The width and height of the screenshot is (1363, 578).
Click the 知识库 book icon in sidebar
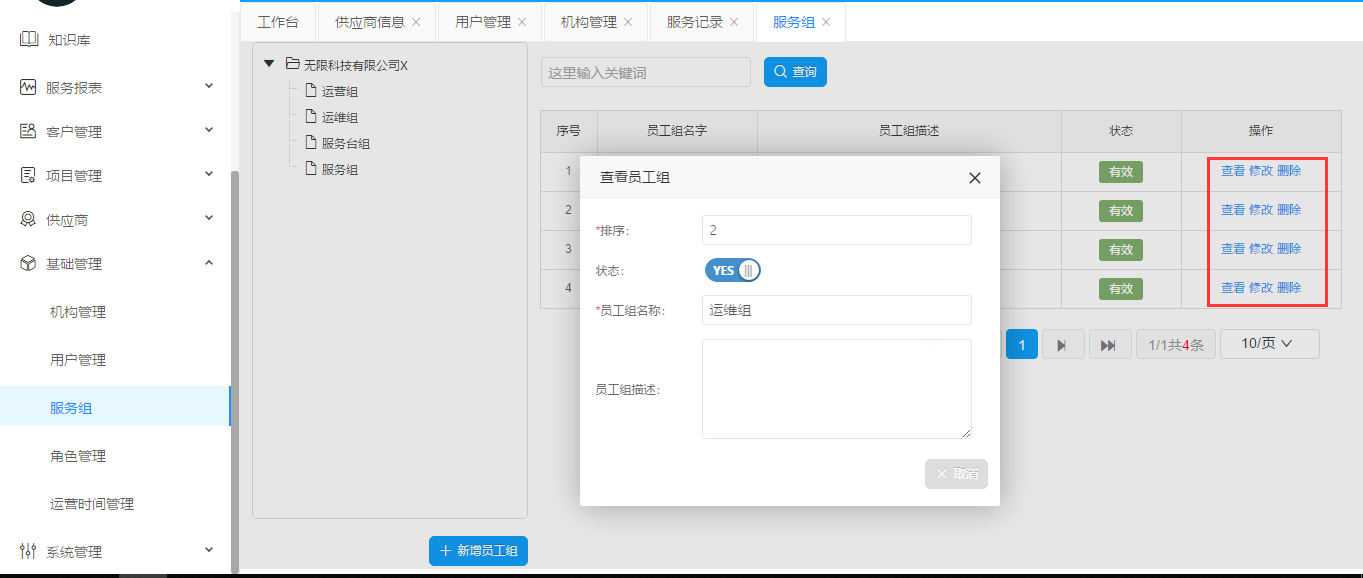coord(28,40)
